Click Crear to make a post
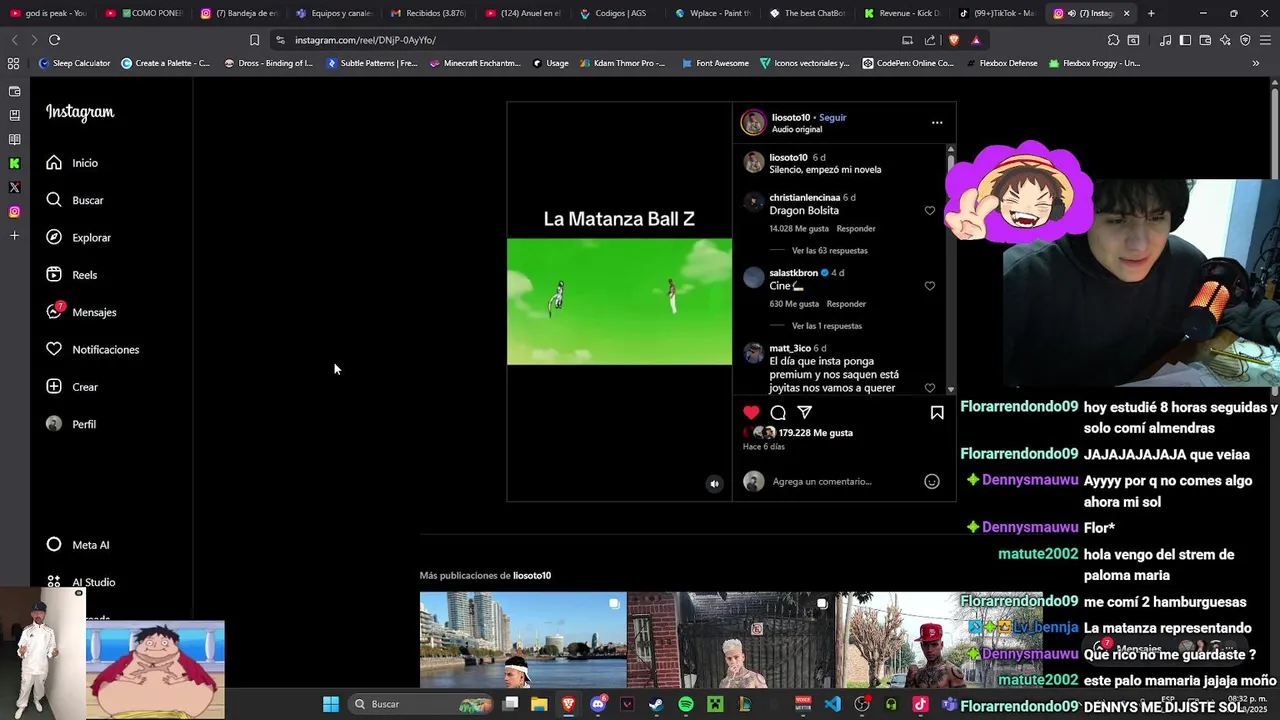This screenshot has width=1280, height=720. tap(72, 387)
